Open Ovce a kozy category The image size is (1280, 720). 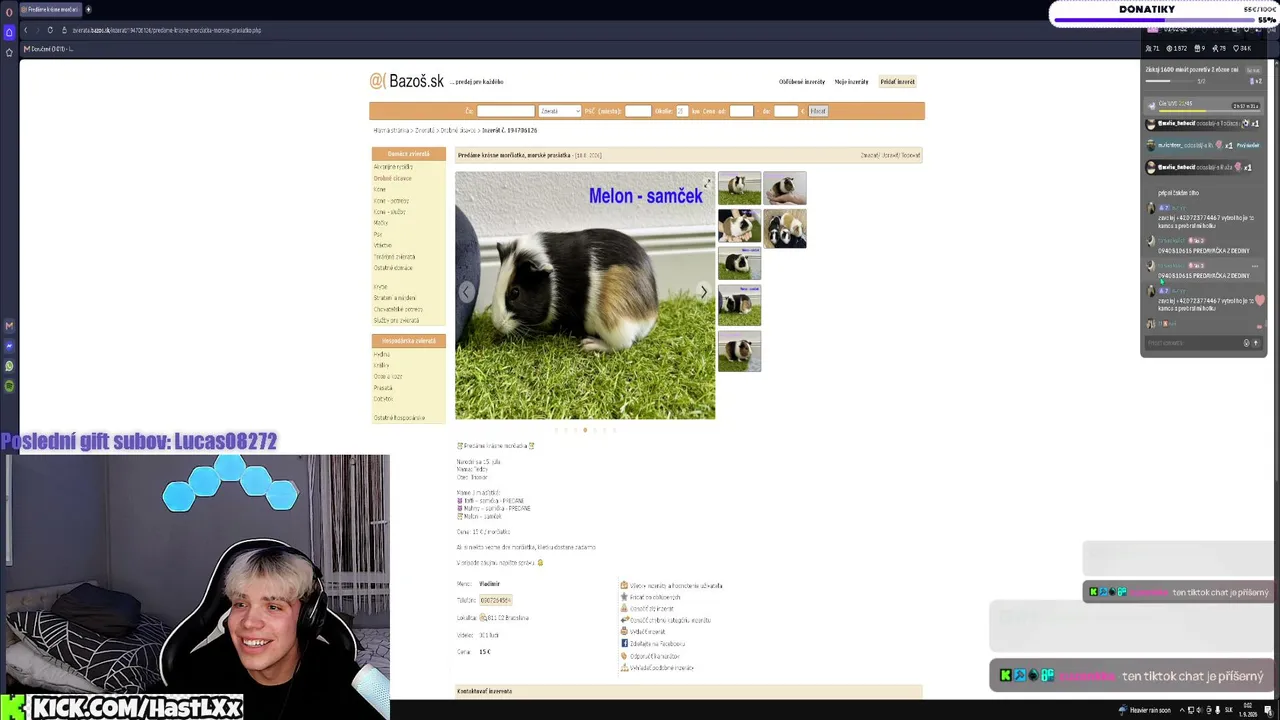pyautogui.click(x=388, y=377)
